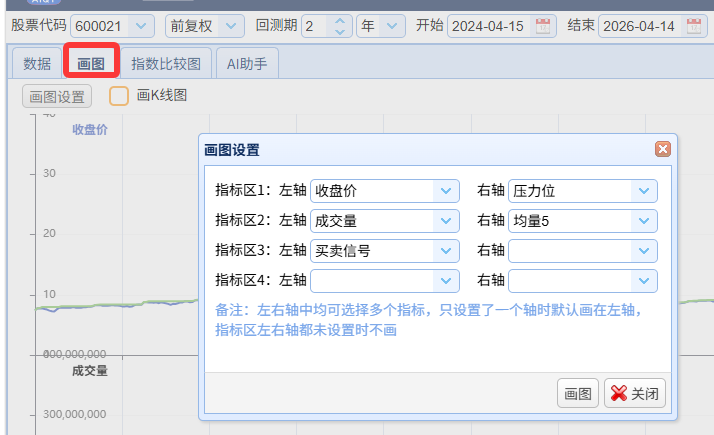Click the 画图设置 button
The height and width of the screenshot is (435, 714).
57,96
